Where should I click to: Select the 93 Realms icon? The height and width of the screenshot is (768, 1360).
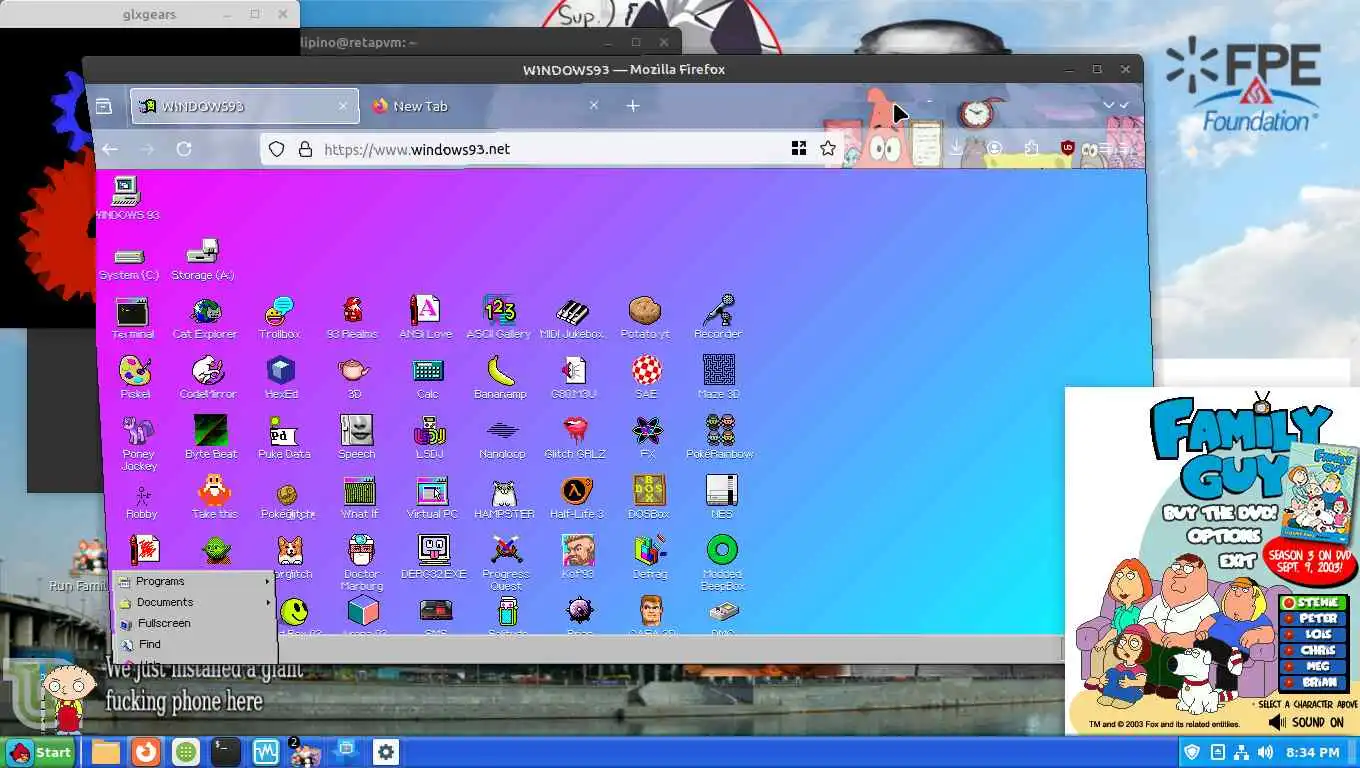pyautogui.click(x=352, y=319)
